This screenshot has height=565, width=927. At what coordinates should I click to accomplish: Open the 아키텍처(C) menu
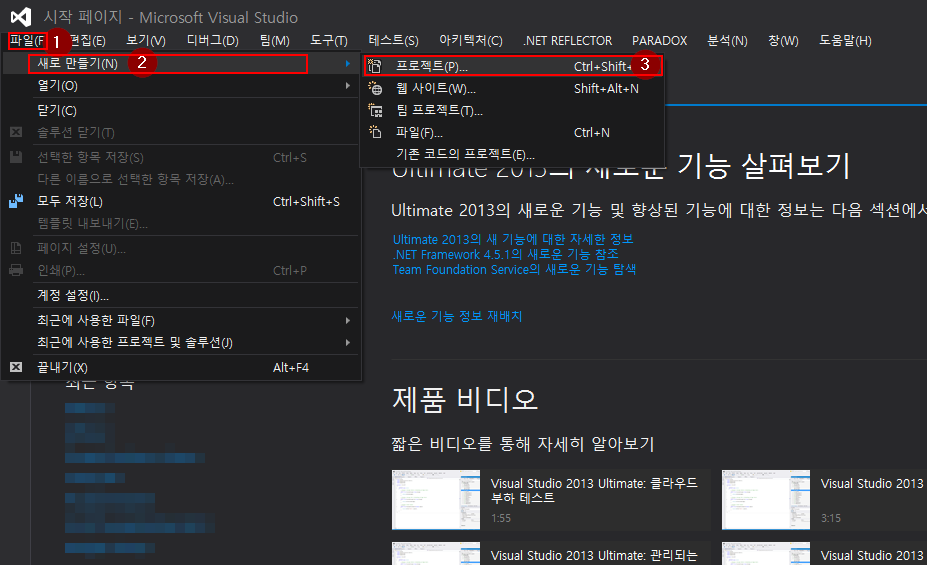[471, 41]
